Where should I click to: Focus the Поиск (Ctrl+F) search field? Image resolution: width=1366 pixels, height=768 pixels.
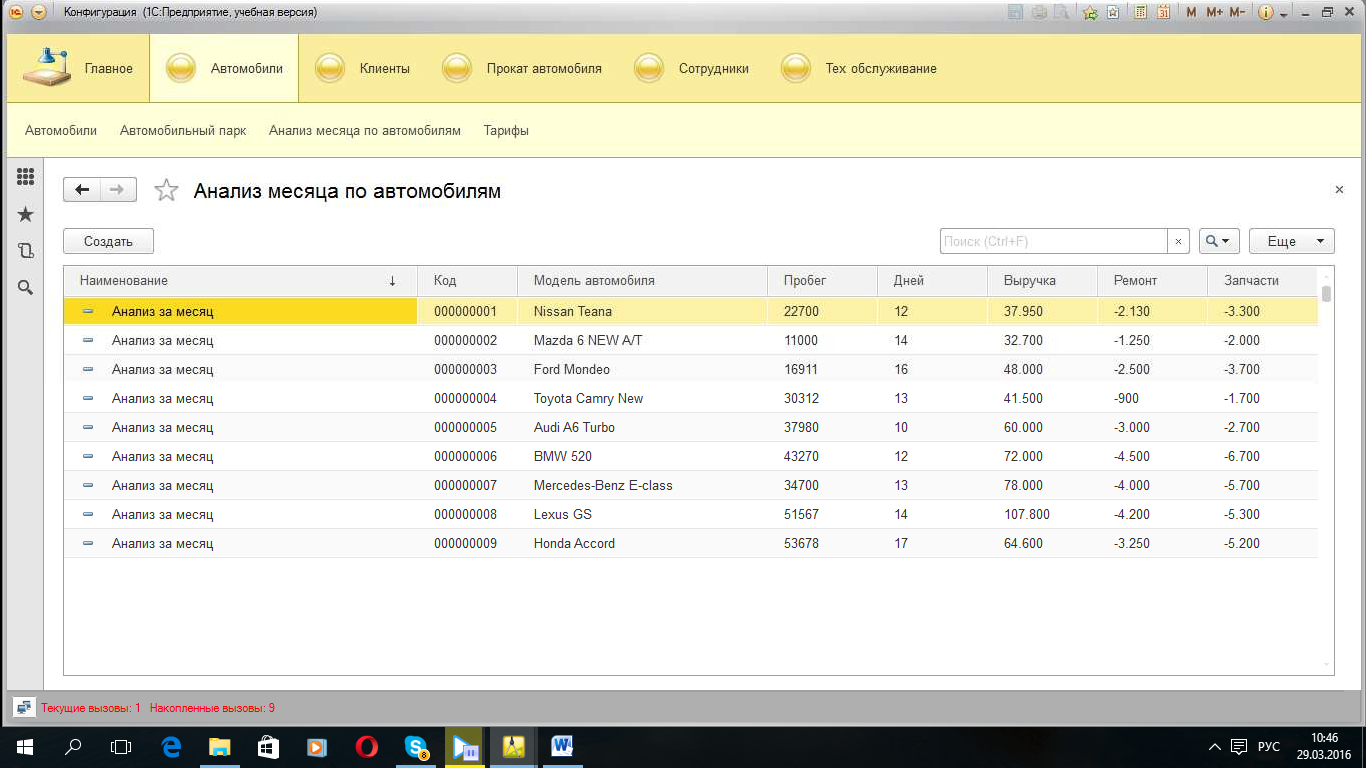(1054, 241)
